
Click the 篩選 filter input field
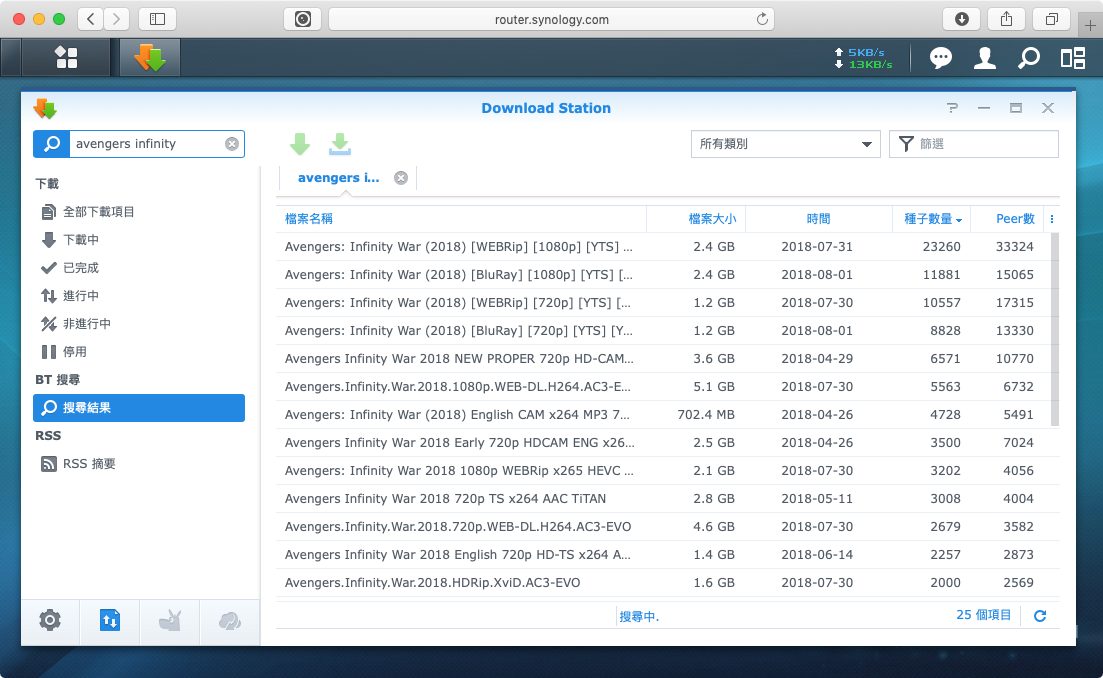coord(974,143)
